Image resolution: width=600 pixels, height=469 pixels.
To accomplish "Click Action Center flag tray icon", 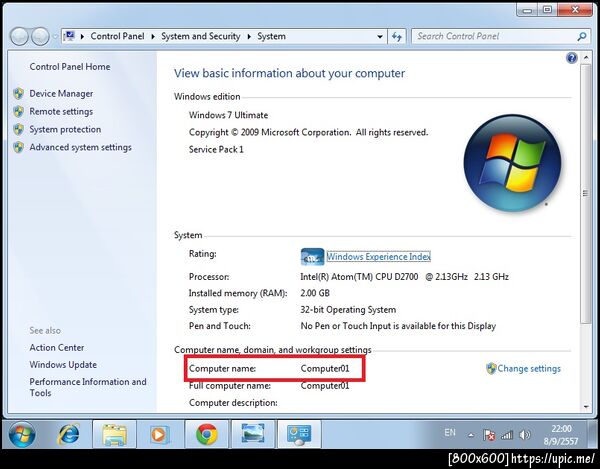I will (489, 435).
